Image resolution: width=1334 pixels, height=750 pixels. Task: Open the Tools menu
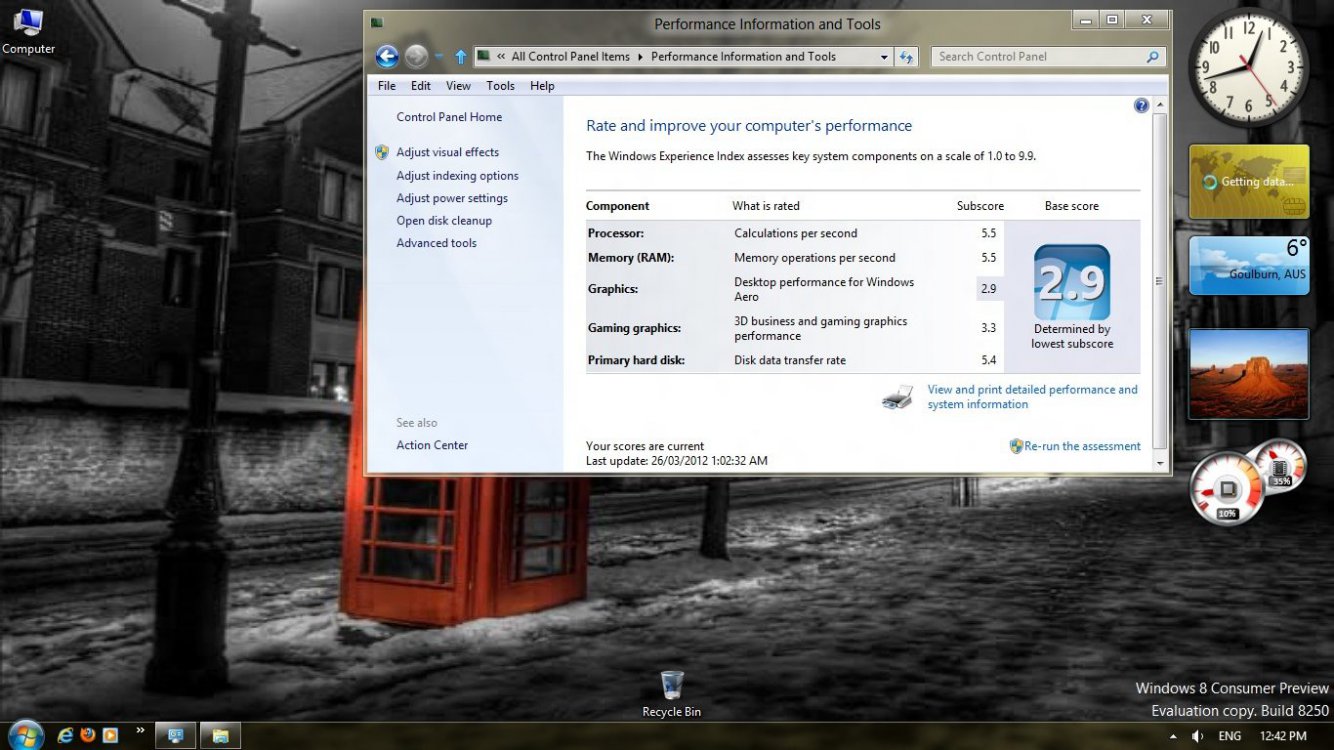tap(501, 86)
